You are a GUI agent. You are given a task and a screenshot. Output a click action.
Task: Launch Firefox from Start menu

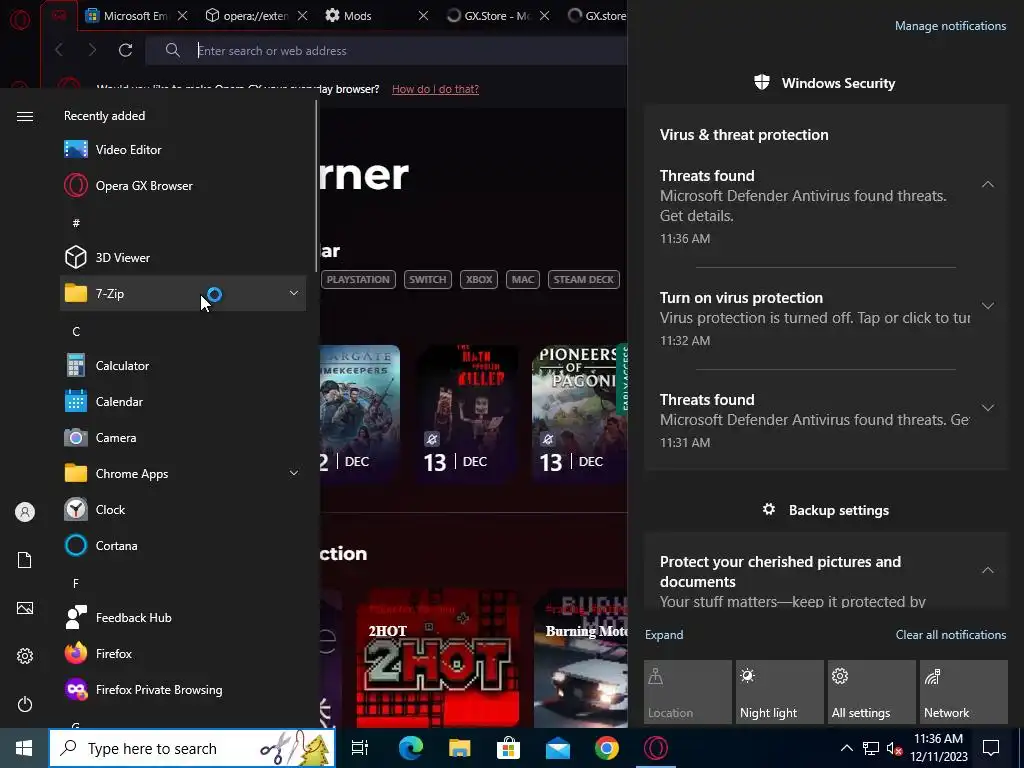coord(183,653)
